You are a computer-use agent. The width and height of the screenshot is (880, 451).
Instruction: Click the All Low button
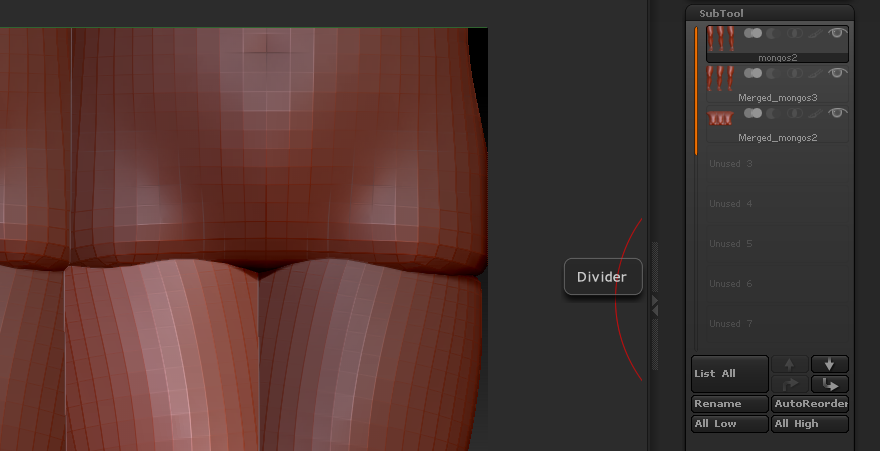point(730,424)
